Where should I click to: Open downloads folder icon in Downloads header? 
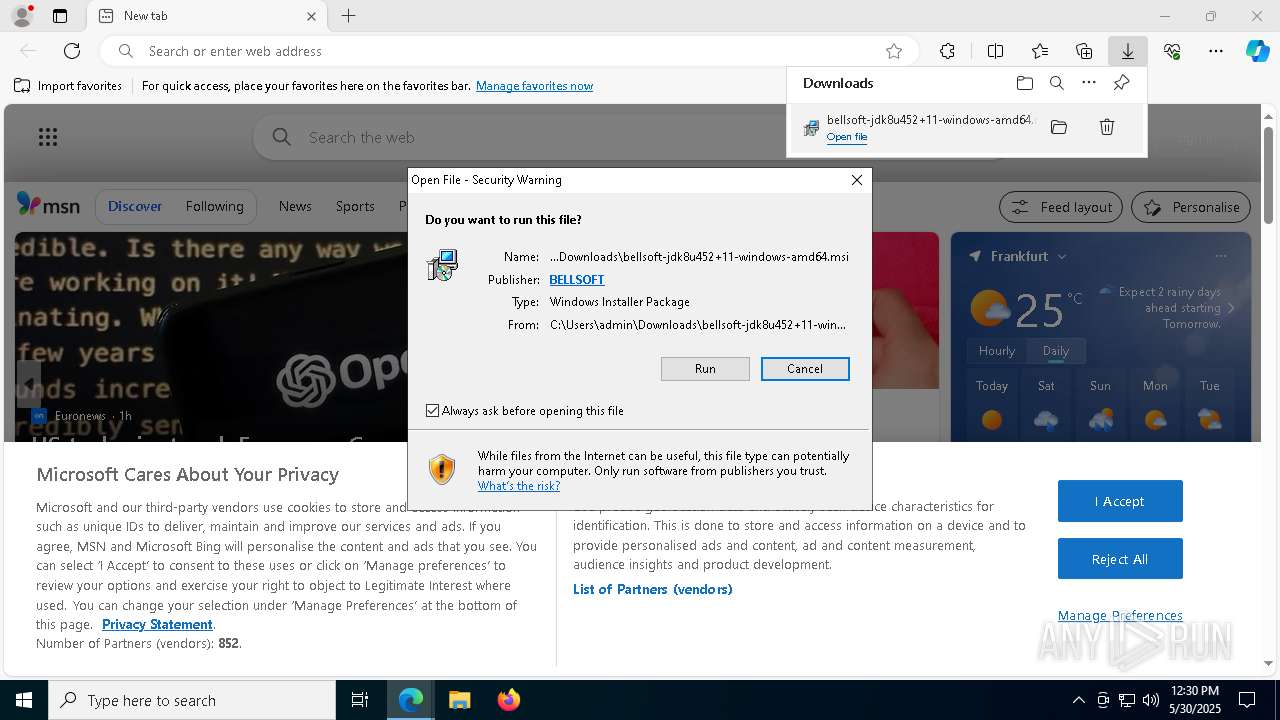[1025, 83]
